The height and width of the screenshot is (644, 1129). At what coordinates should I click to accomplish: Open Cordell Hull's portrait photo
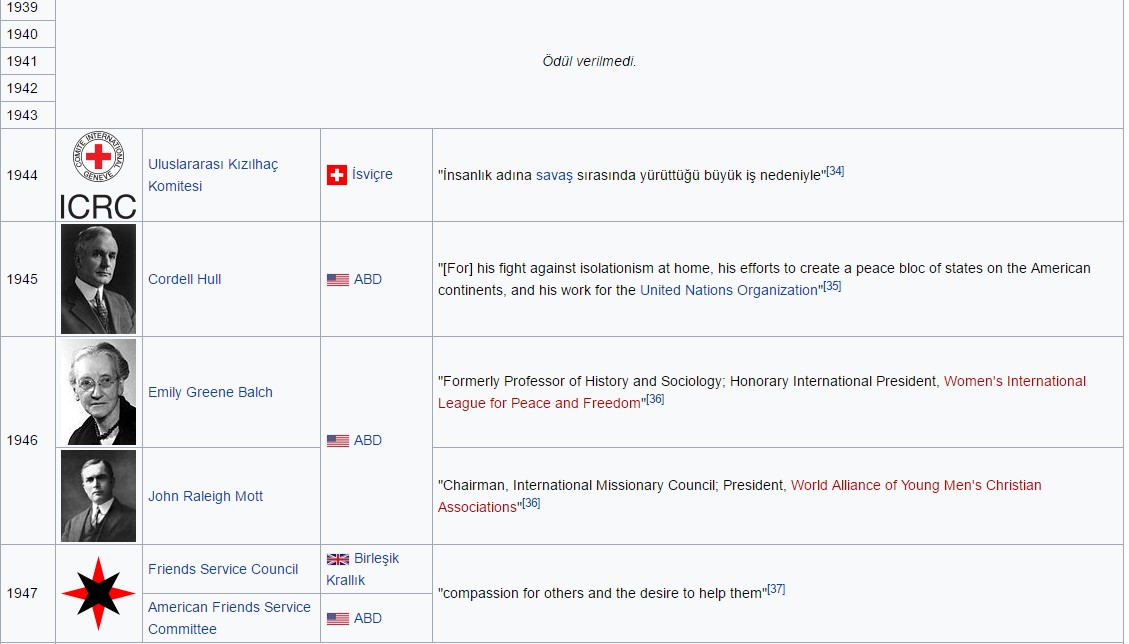(98, 279)
